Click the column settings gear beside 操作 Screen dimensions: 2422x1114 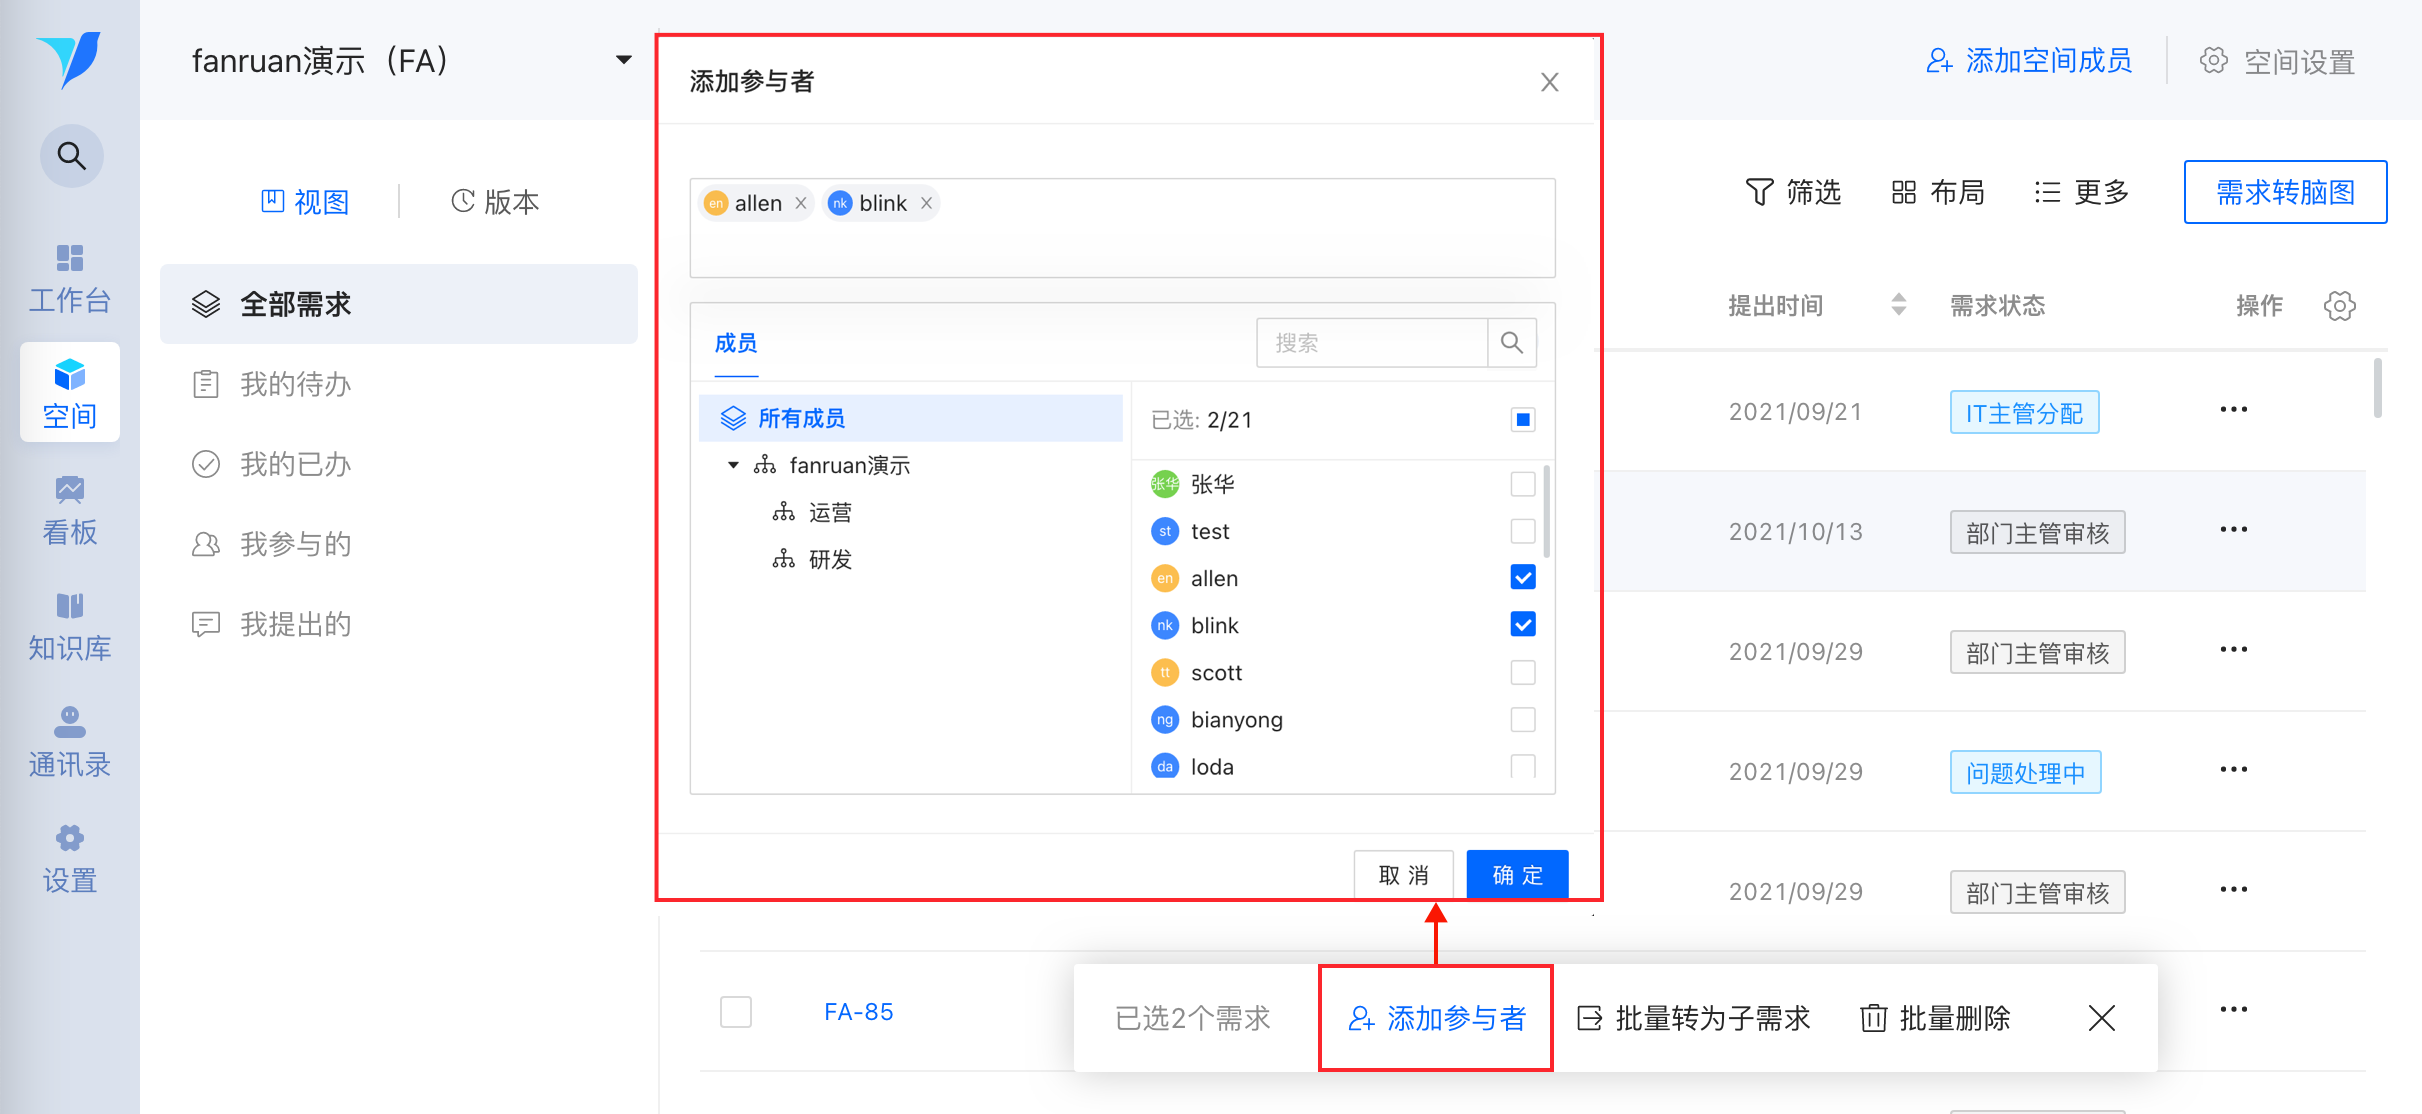click(2339, 306)
